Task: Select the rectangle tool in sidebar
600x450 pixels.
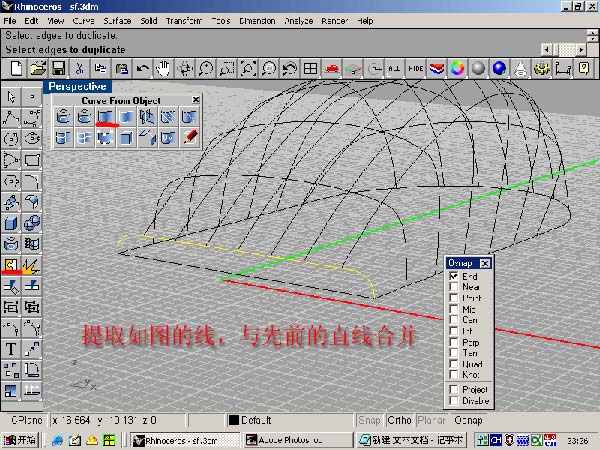Action: point(32,160)
